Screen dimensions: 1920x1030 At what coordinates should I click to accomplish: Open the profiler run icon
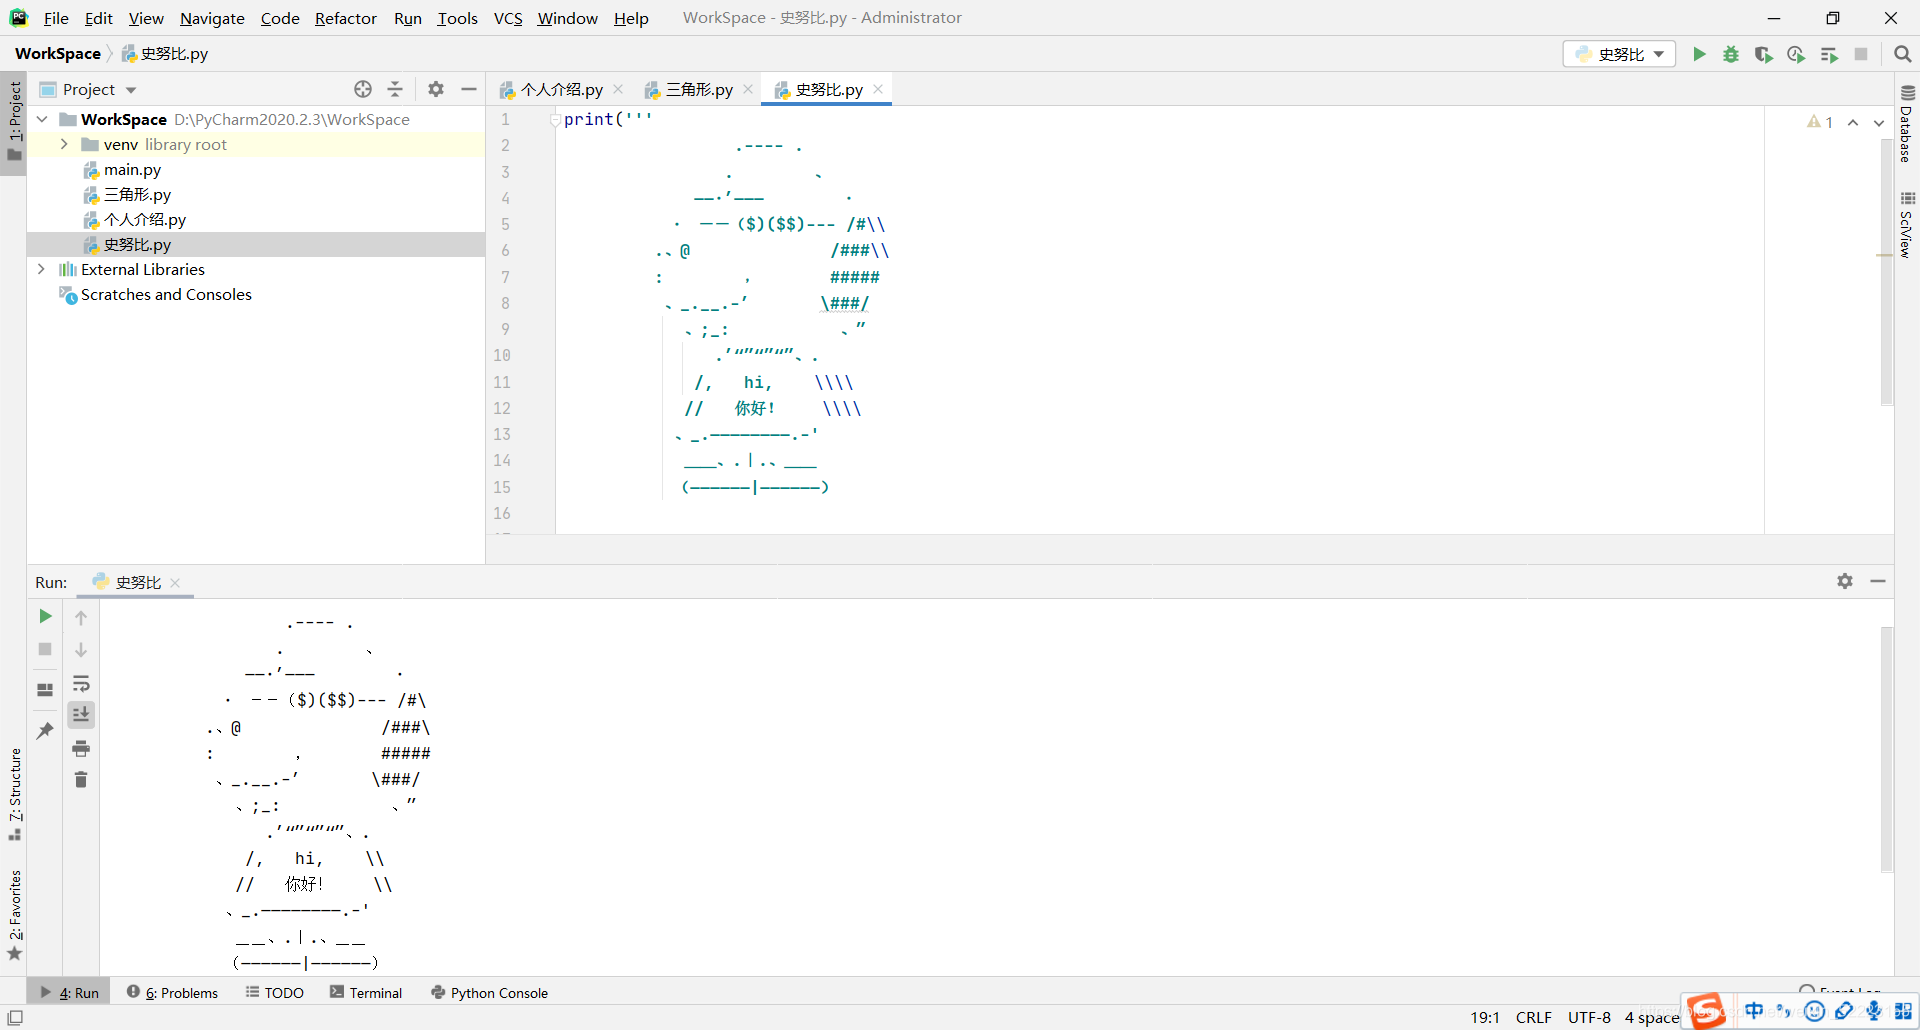pos(1796,54)
